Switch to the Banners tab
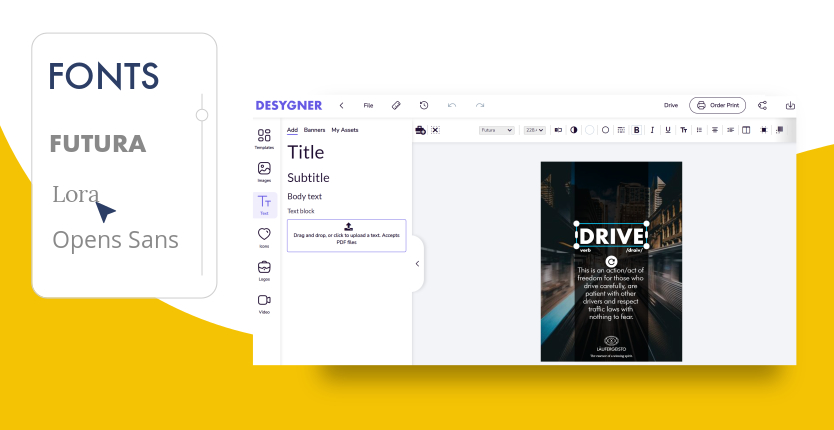Image resolution: width=834 pixels, height=430 pixels. tap(314, 130)
